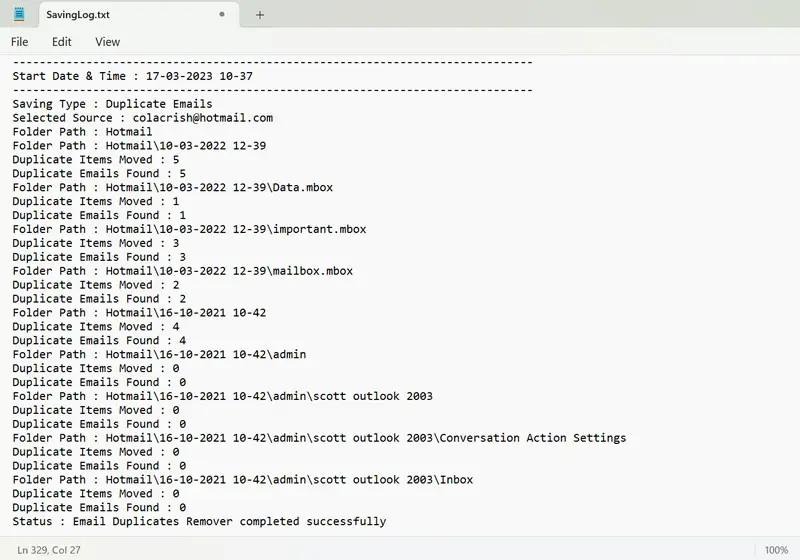Click the Duplicate Items Moved : 4 line
Image resolution: width=800 pixels, height=560 pixels.
[95, 327]
